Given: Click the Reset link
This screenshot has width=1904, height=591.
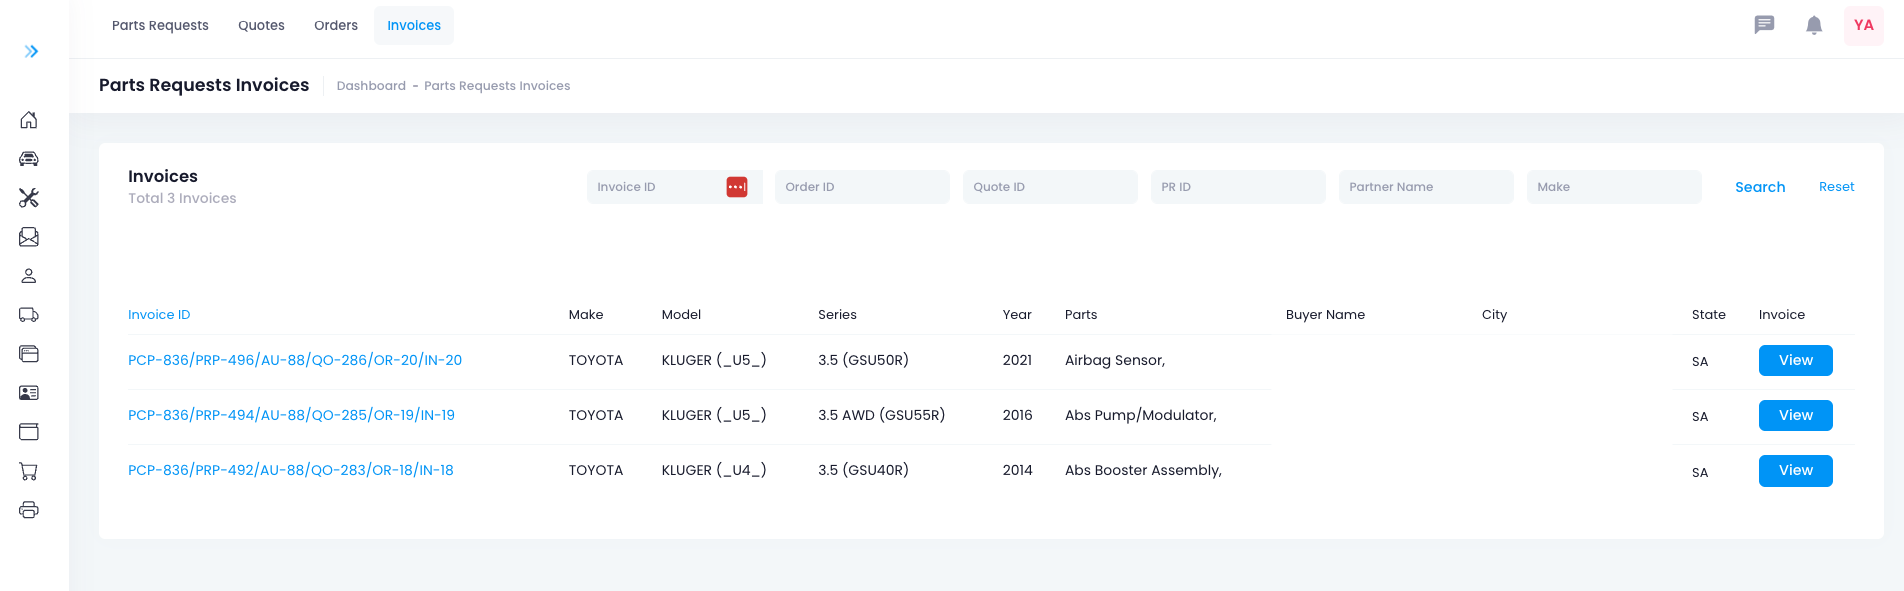Looking at the screenshot, I should tap(1836, 187).
